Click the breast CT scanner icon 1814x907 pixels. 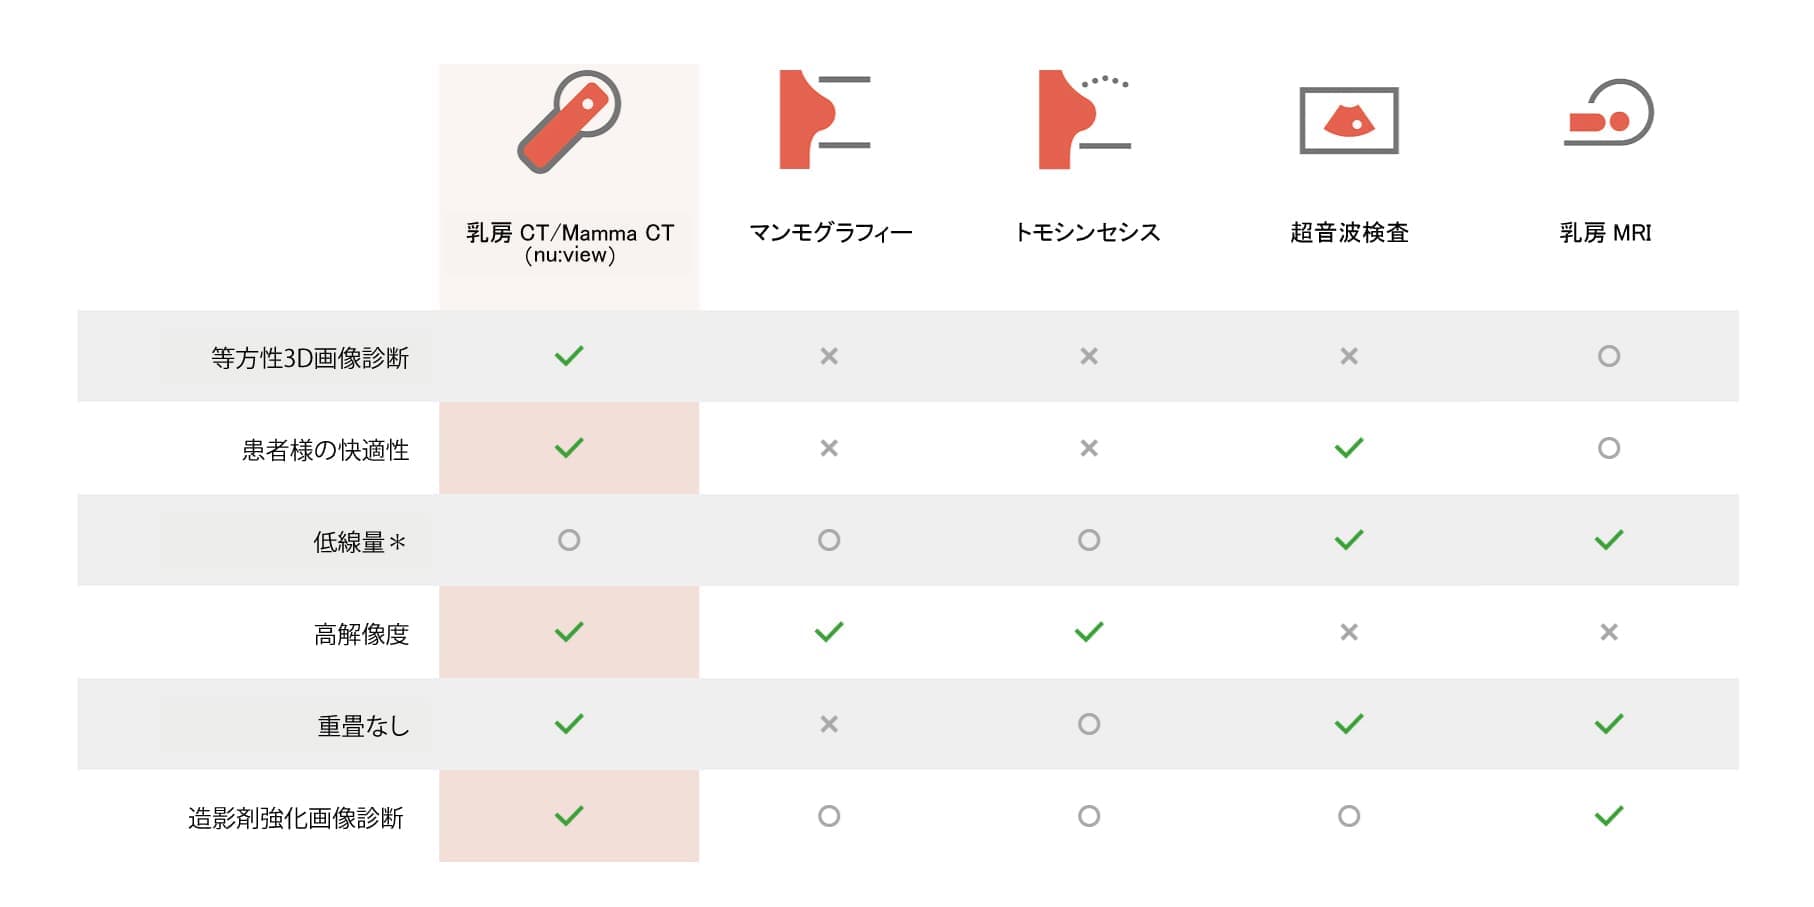click(x=569, y=121)
